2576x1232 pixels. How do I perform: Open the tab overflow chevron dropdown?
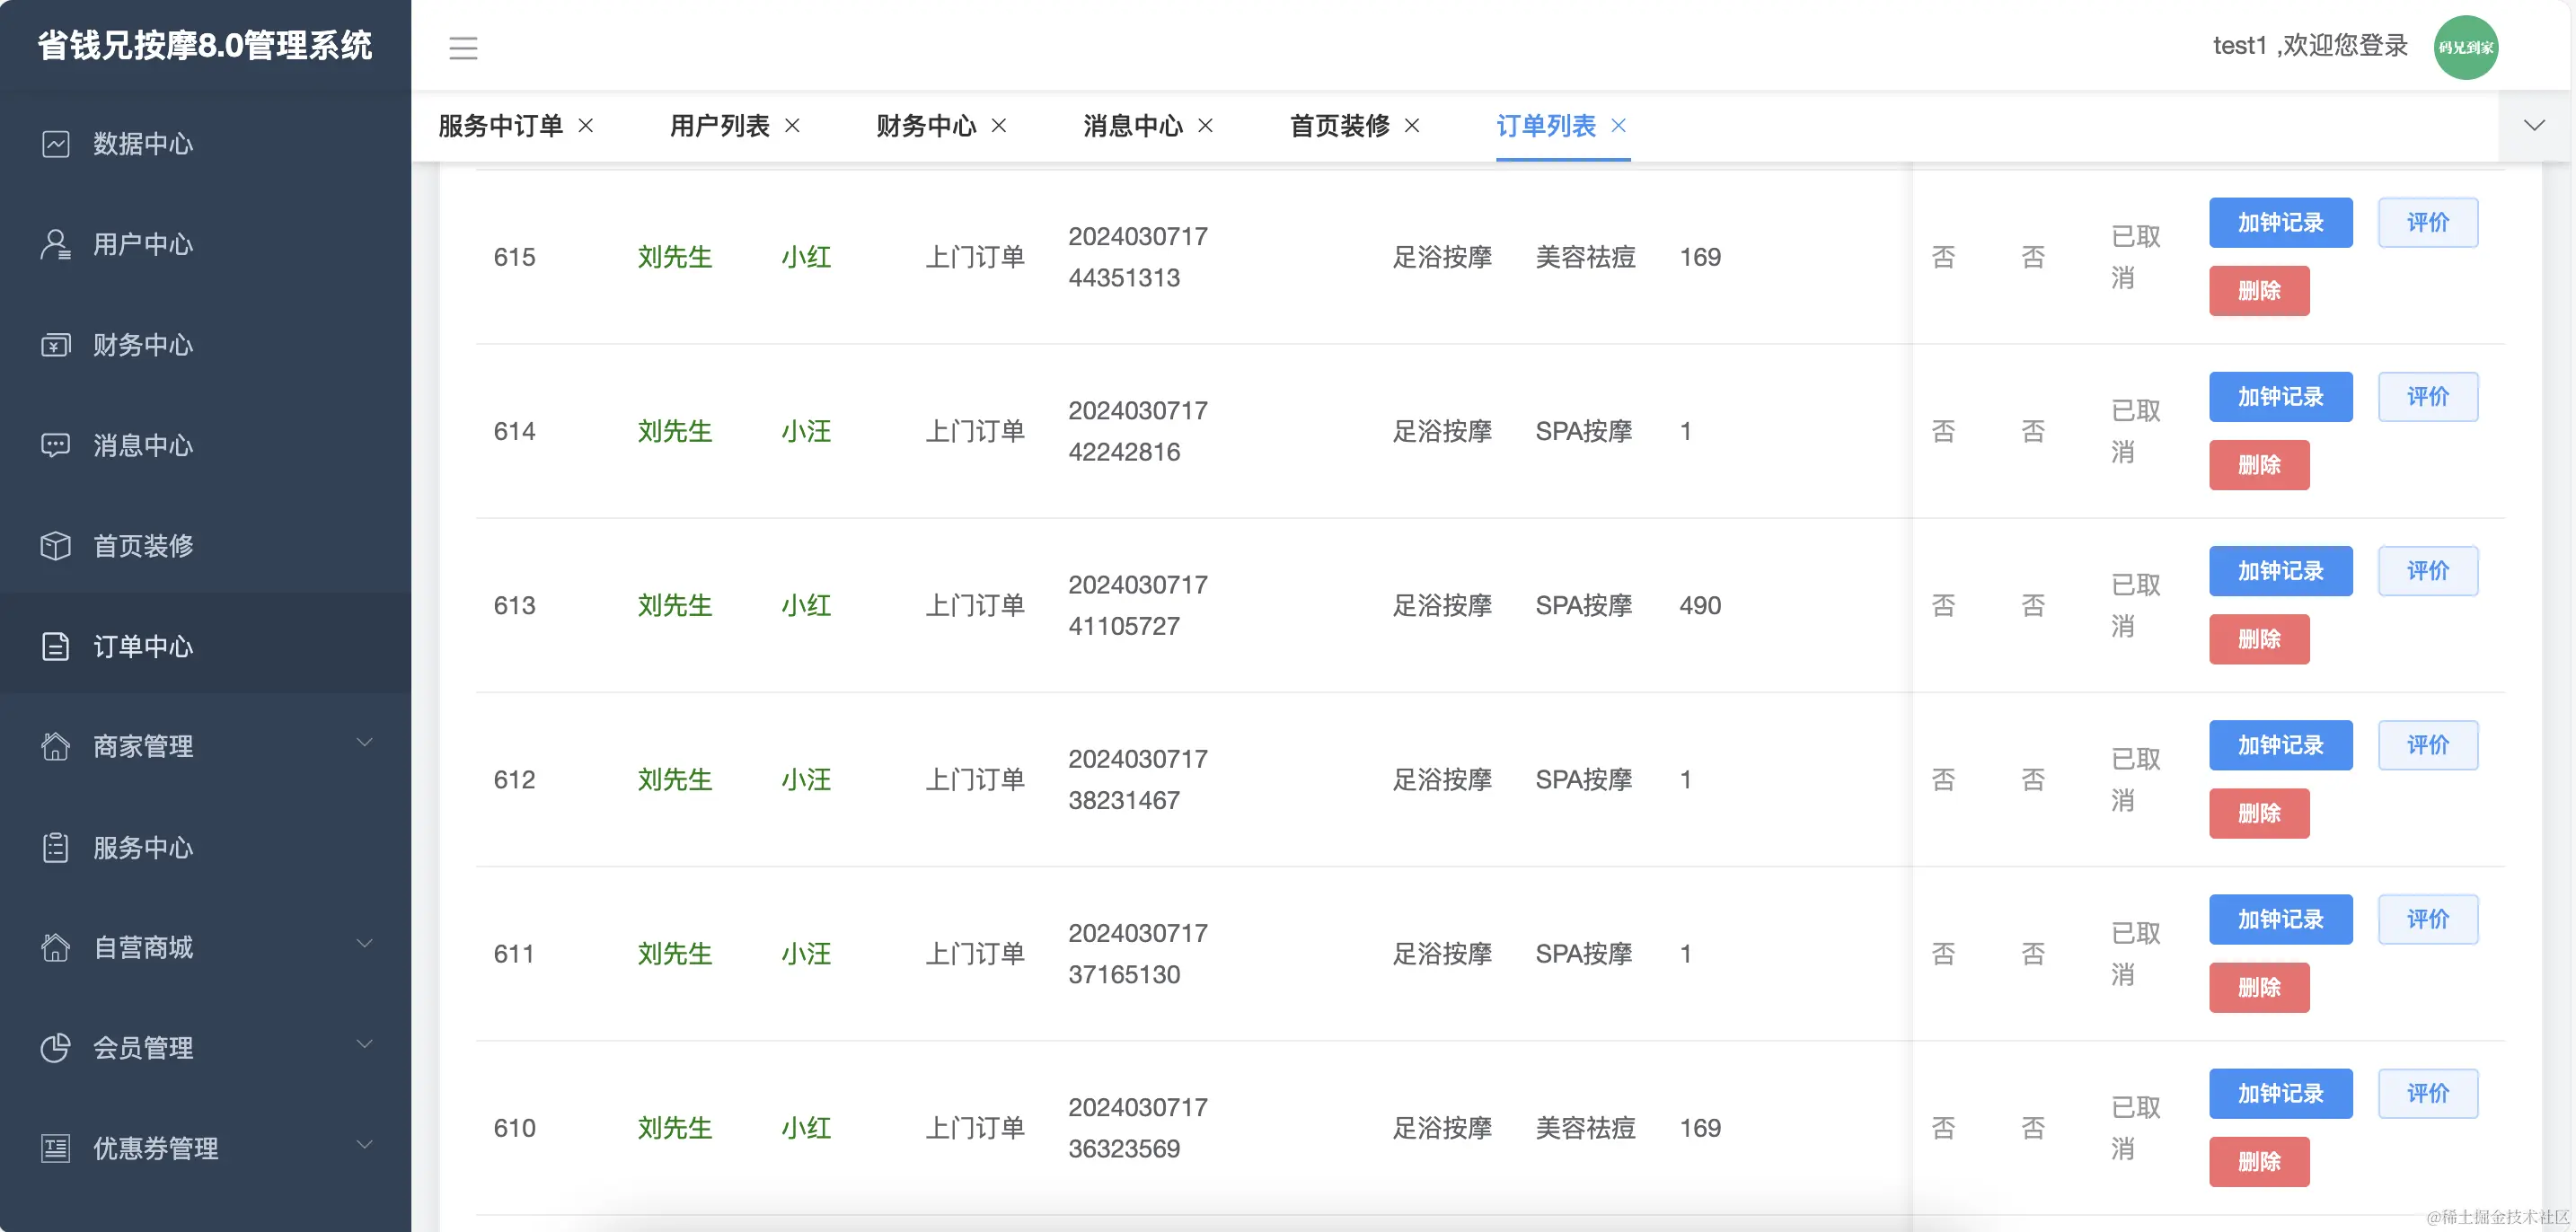click(x=2534, y=126)
